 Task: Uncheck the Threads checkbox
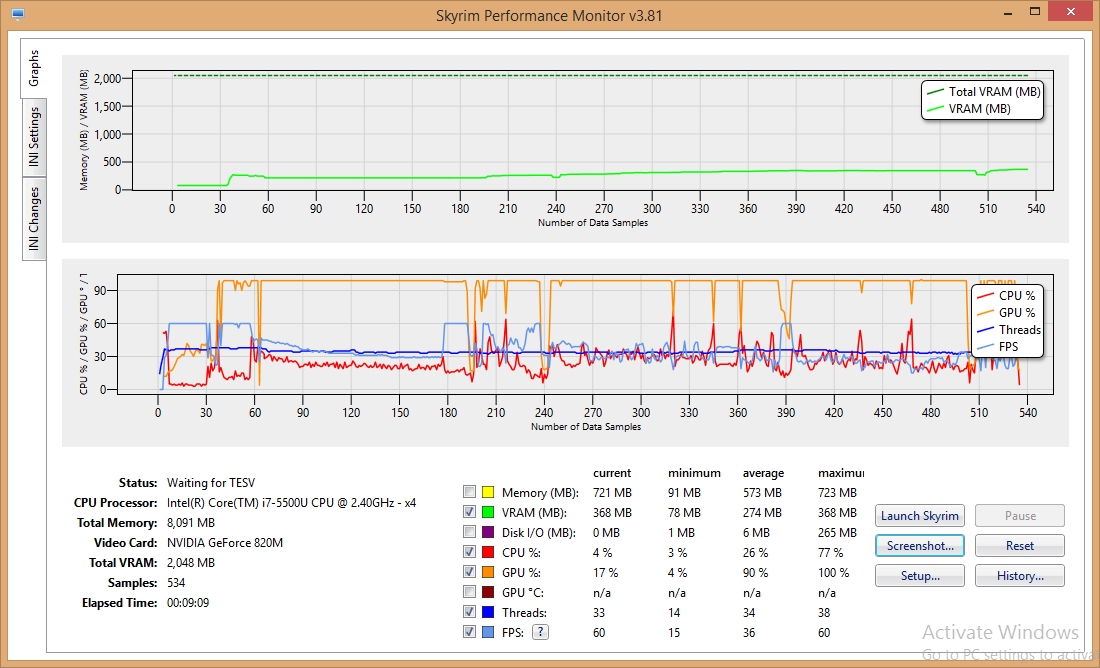(x=468, y=612)
